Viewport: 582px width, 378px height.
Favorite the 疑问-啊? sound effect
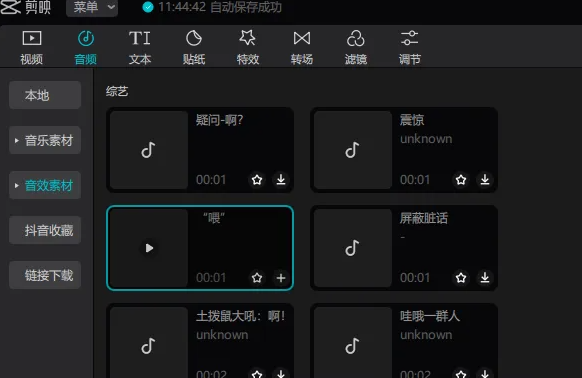point(257,180)
